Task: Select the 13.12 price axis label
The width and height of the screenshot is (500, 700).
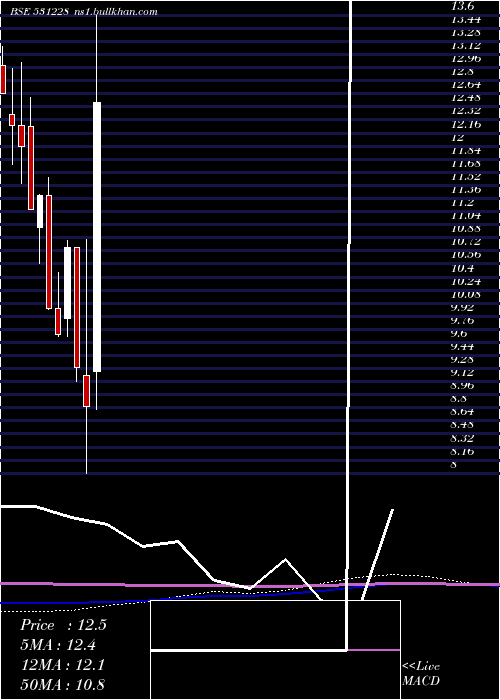Action: click(466, 45)
